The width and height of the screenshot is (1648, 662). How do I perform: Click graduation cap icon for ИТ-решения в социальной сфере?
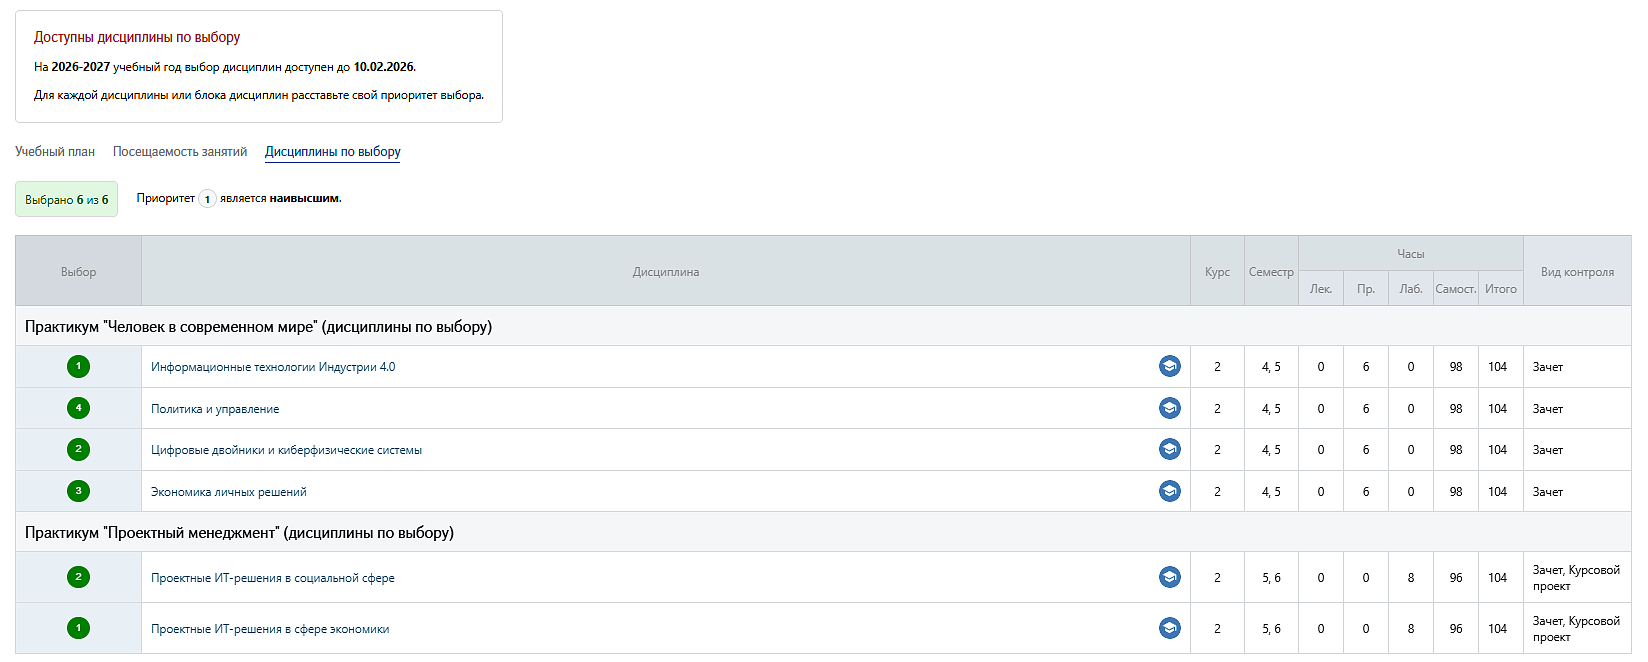[x=1169, y=577]
